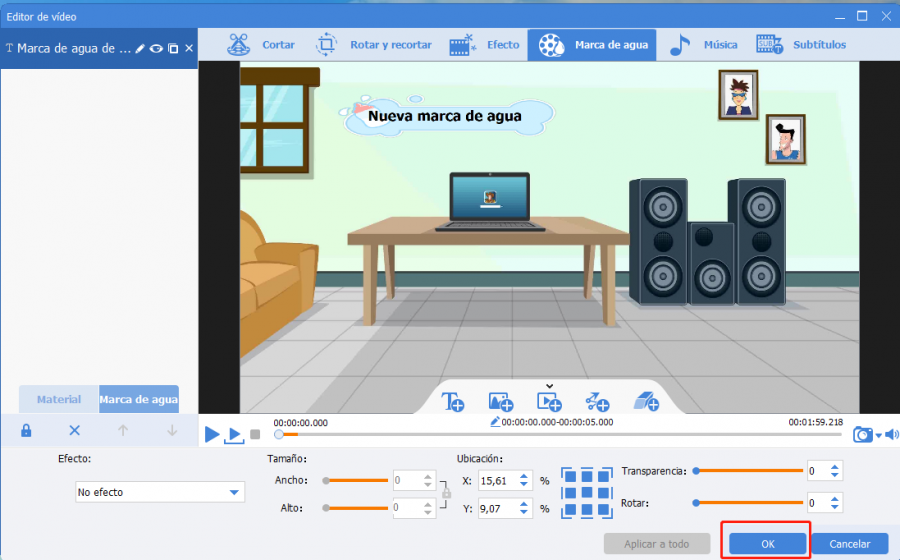Edit watermark name with pencil icon

(140, 49)
